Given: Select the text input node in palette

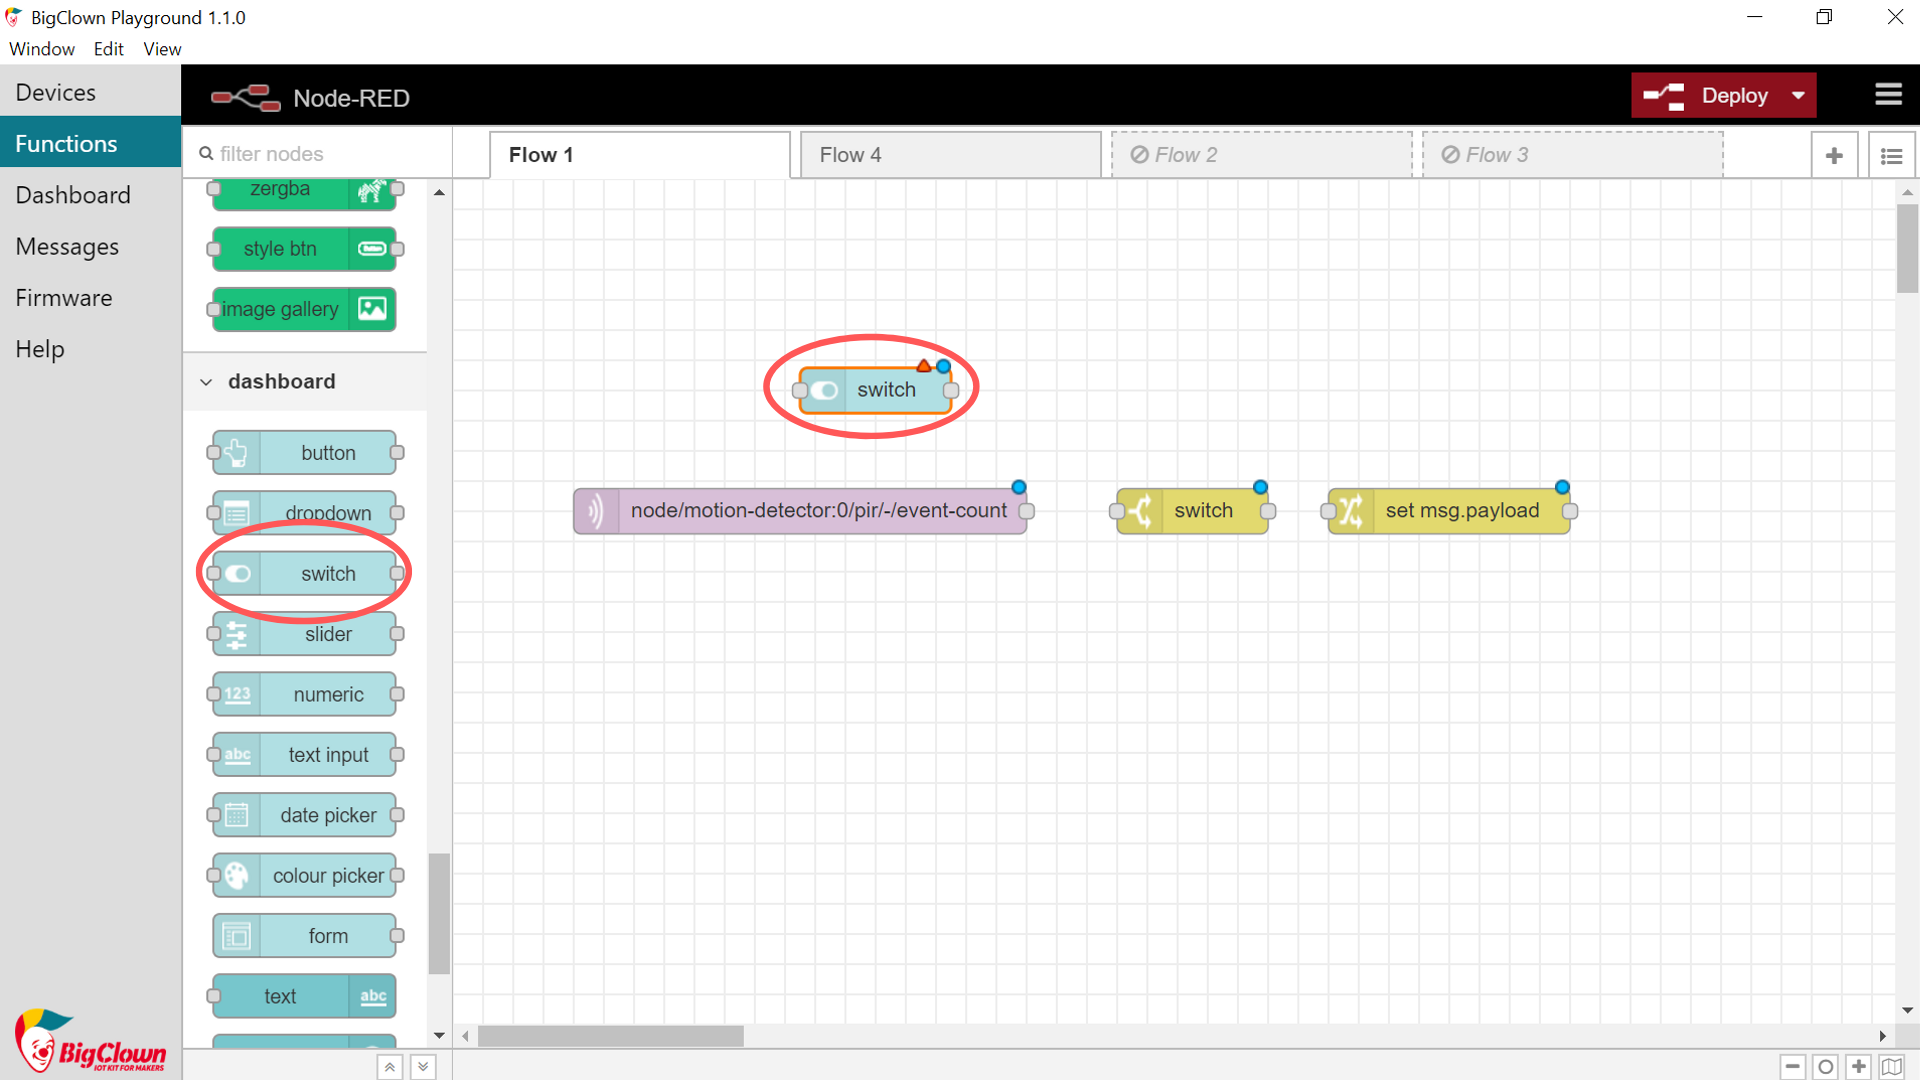Looking at the screenshot, I should pos(305,755).
